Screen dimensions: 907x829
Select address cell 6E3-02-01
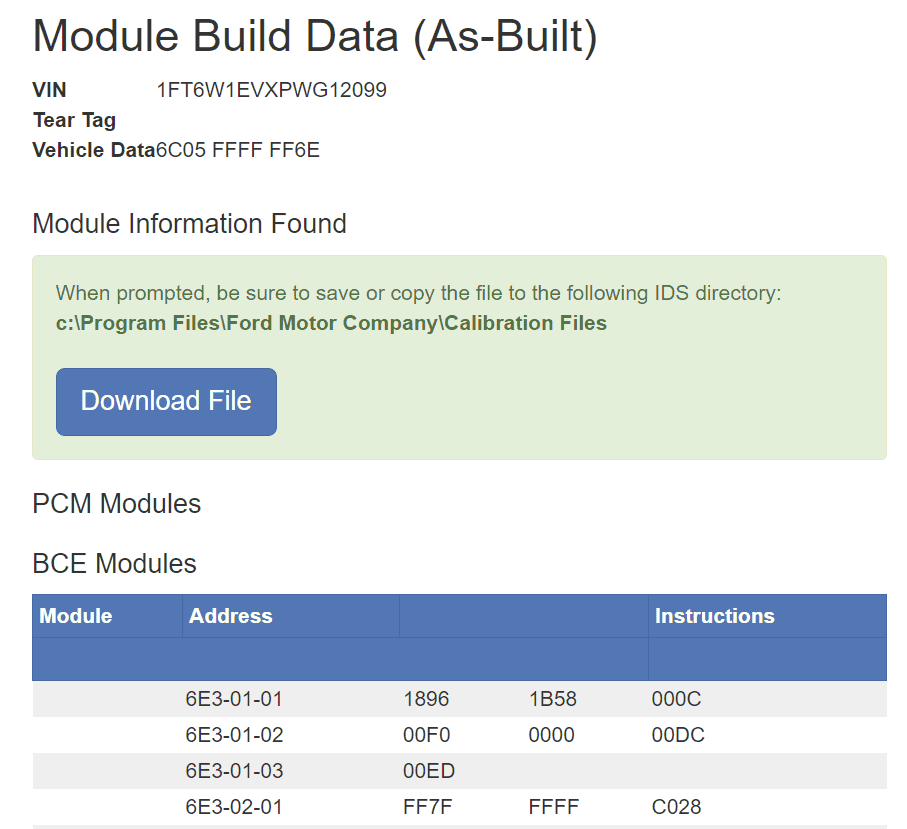(234, 807)
